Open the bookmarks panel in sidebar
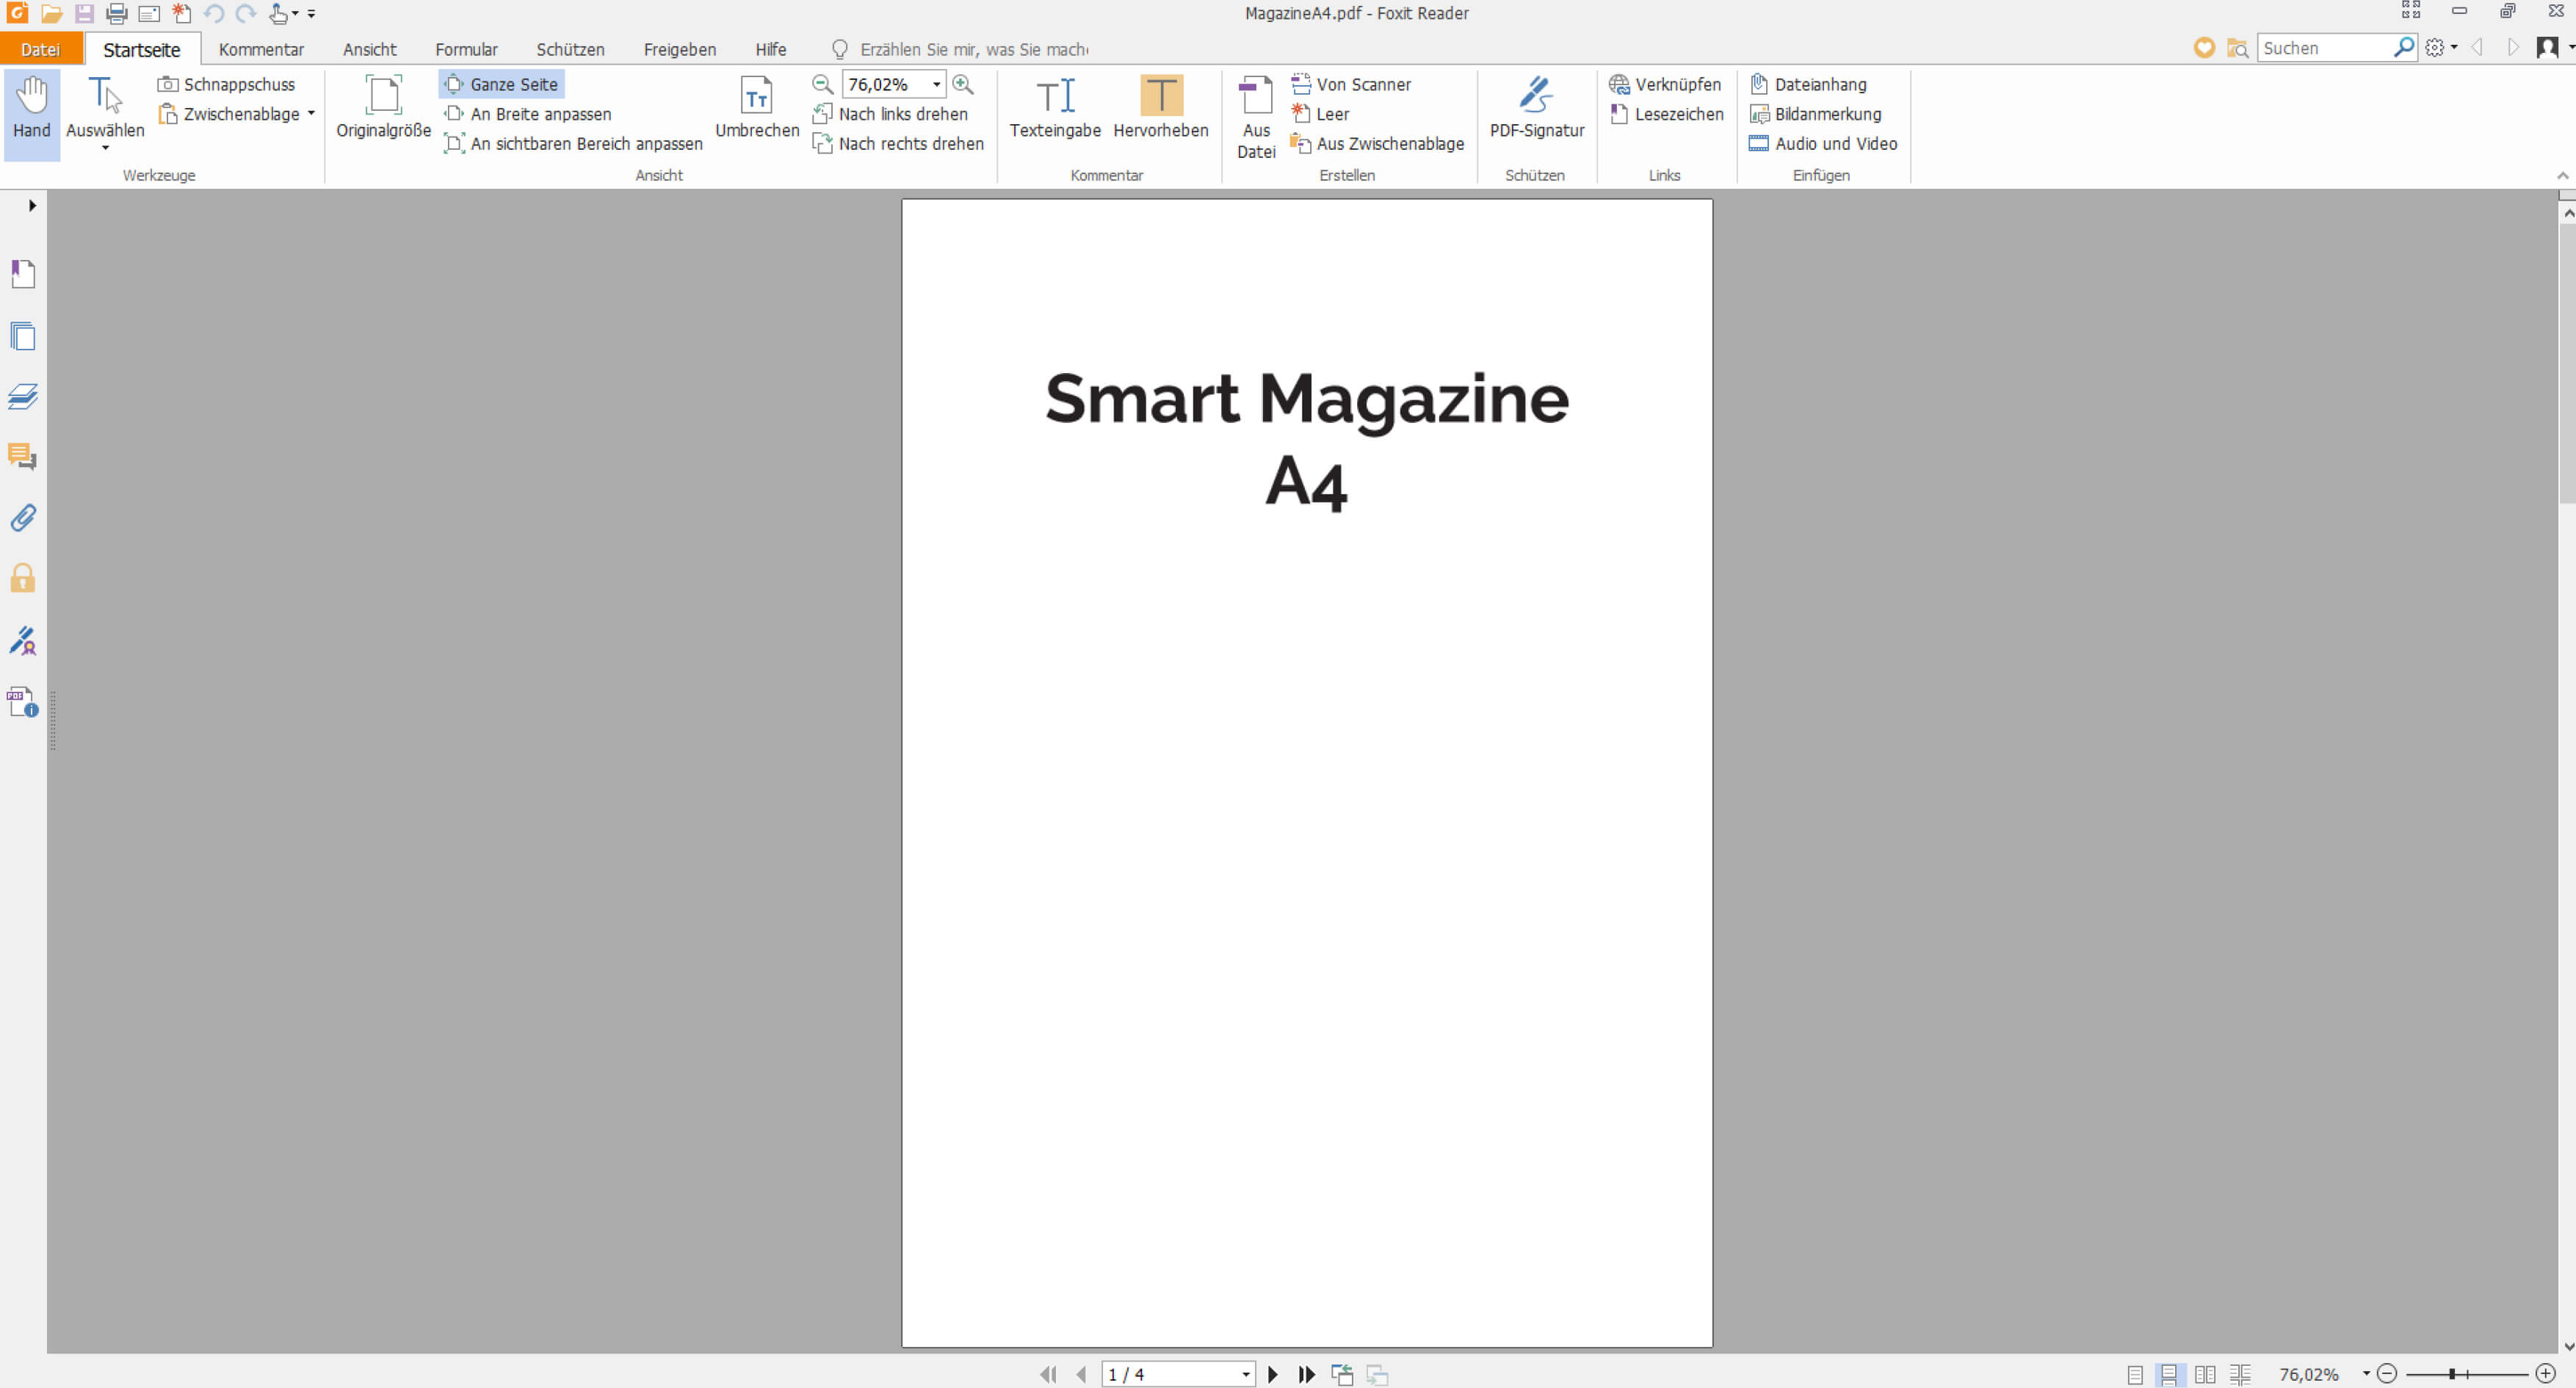The width and height of the screenshot is (2576, 1388). coord(23,274)
